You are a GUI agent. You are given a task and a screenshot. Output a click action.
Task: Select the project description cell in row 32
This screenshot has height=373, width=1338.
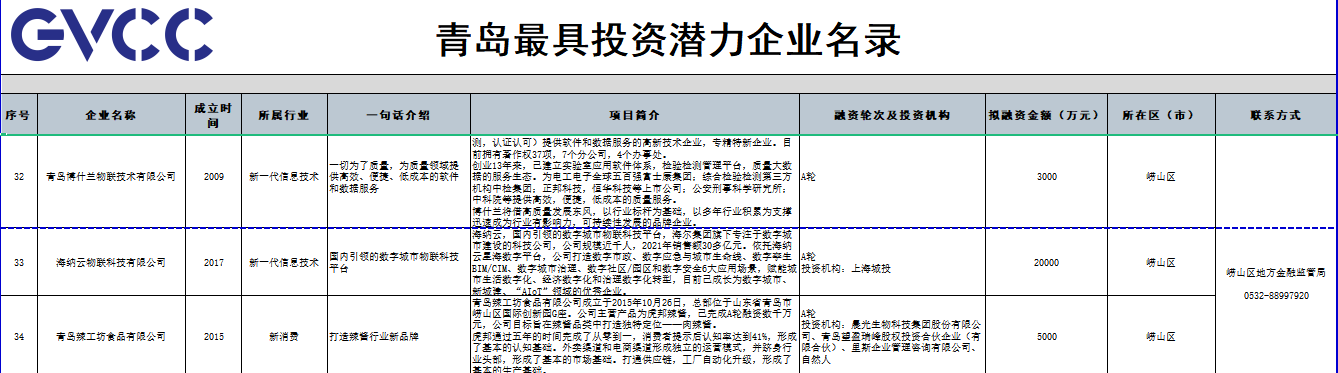634,181
